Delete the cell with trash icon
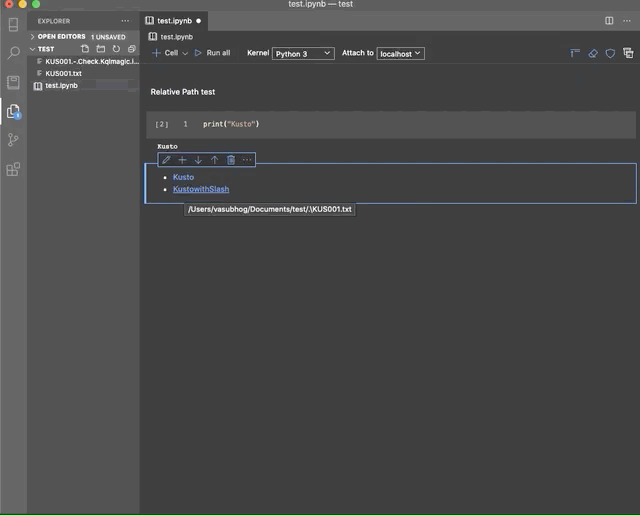Viewport: 640px width, 515px height. (x=231, y=160)
